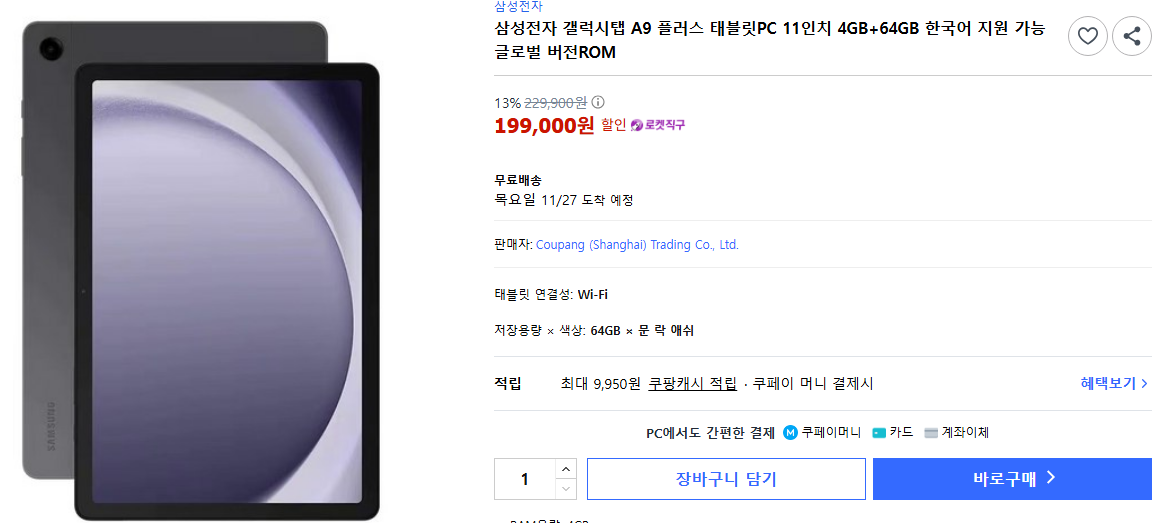
Task: Increase quantity with the up arrow
Action: 566,469
